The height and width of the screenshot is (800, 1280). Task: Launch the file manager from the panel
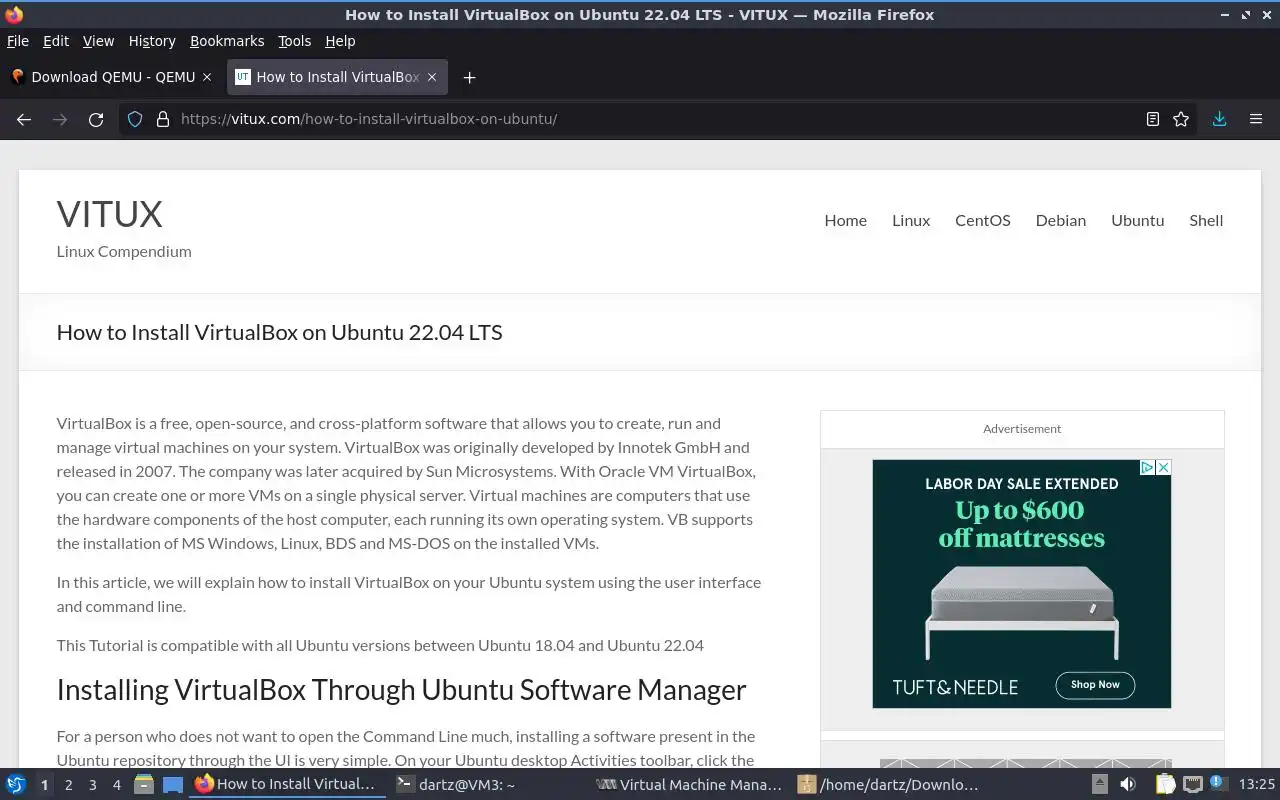tap(144, 785)
